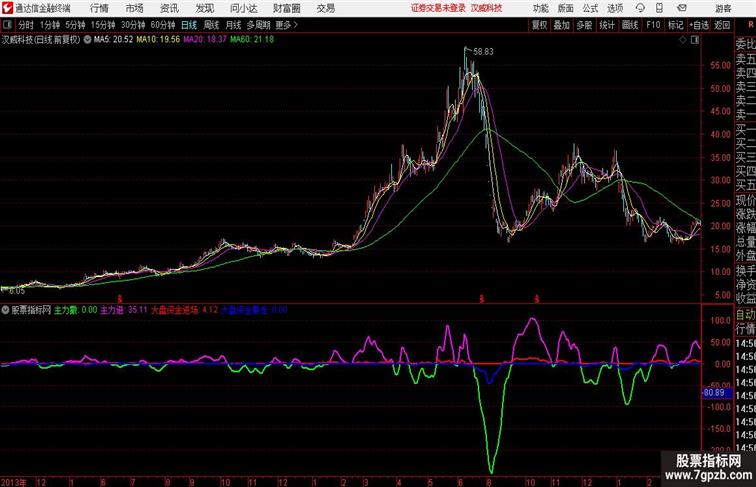Open the 发现 menu
The width and height of the screenshot is (756, 487).
204,8
